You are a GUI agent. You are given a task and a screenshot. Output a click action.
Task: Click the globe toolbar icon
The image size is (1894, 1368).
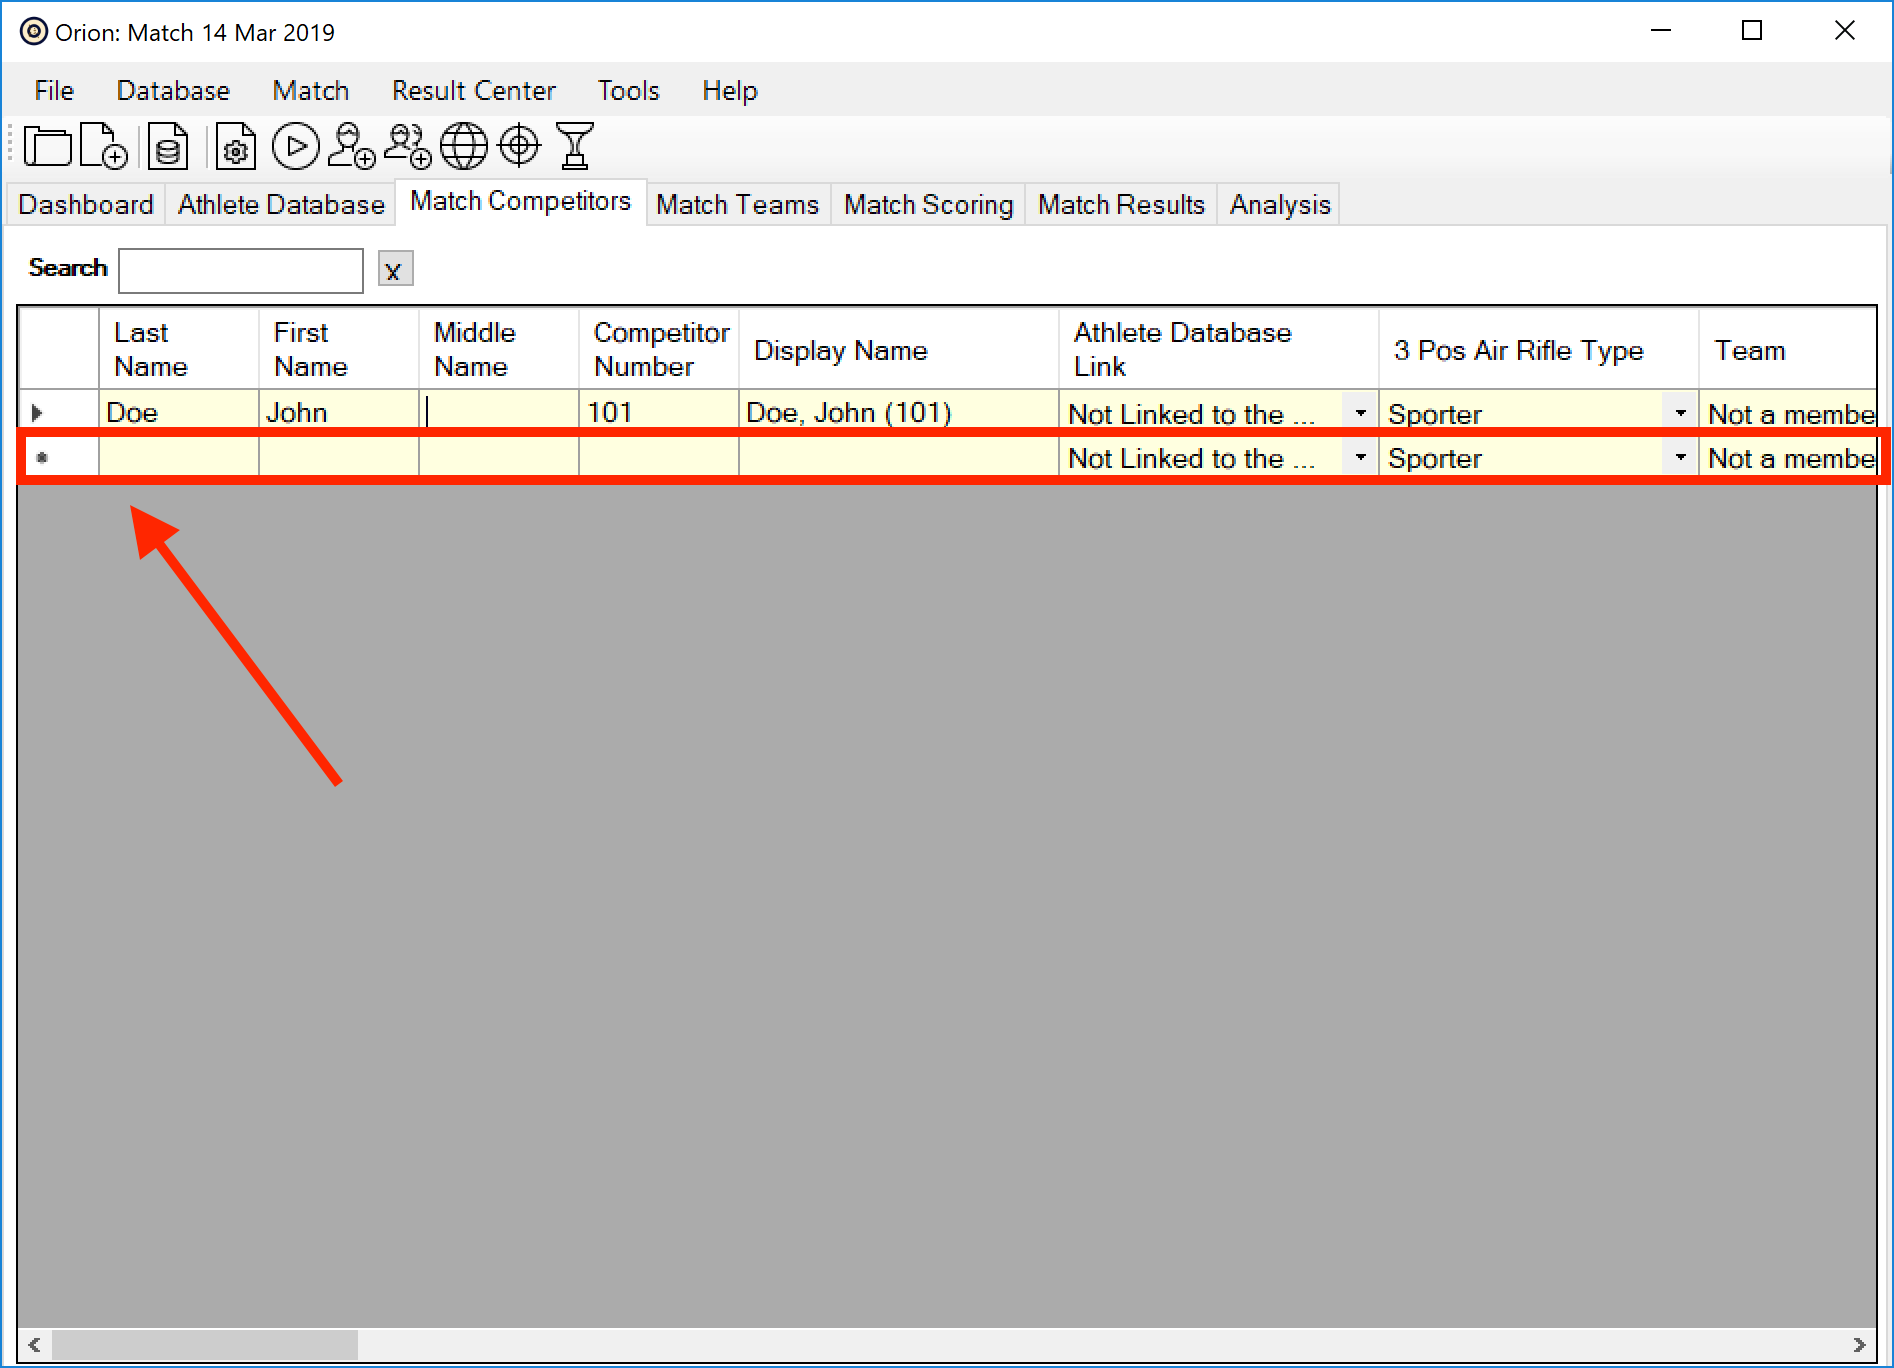[464, 147]
